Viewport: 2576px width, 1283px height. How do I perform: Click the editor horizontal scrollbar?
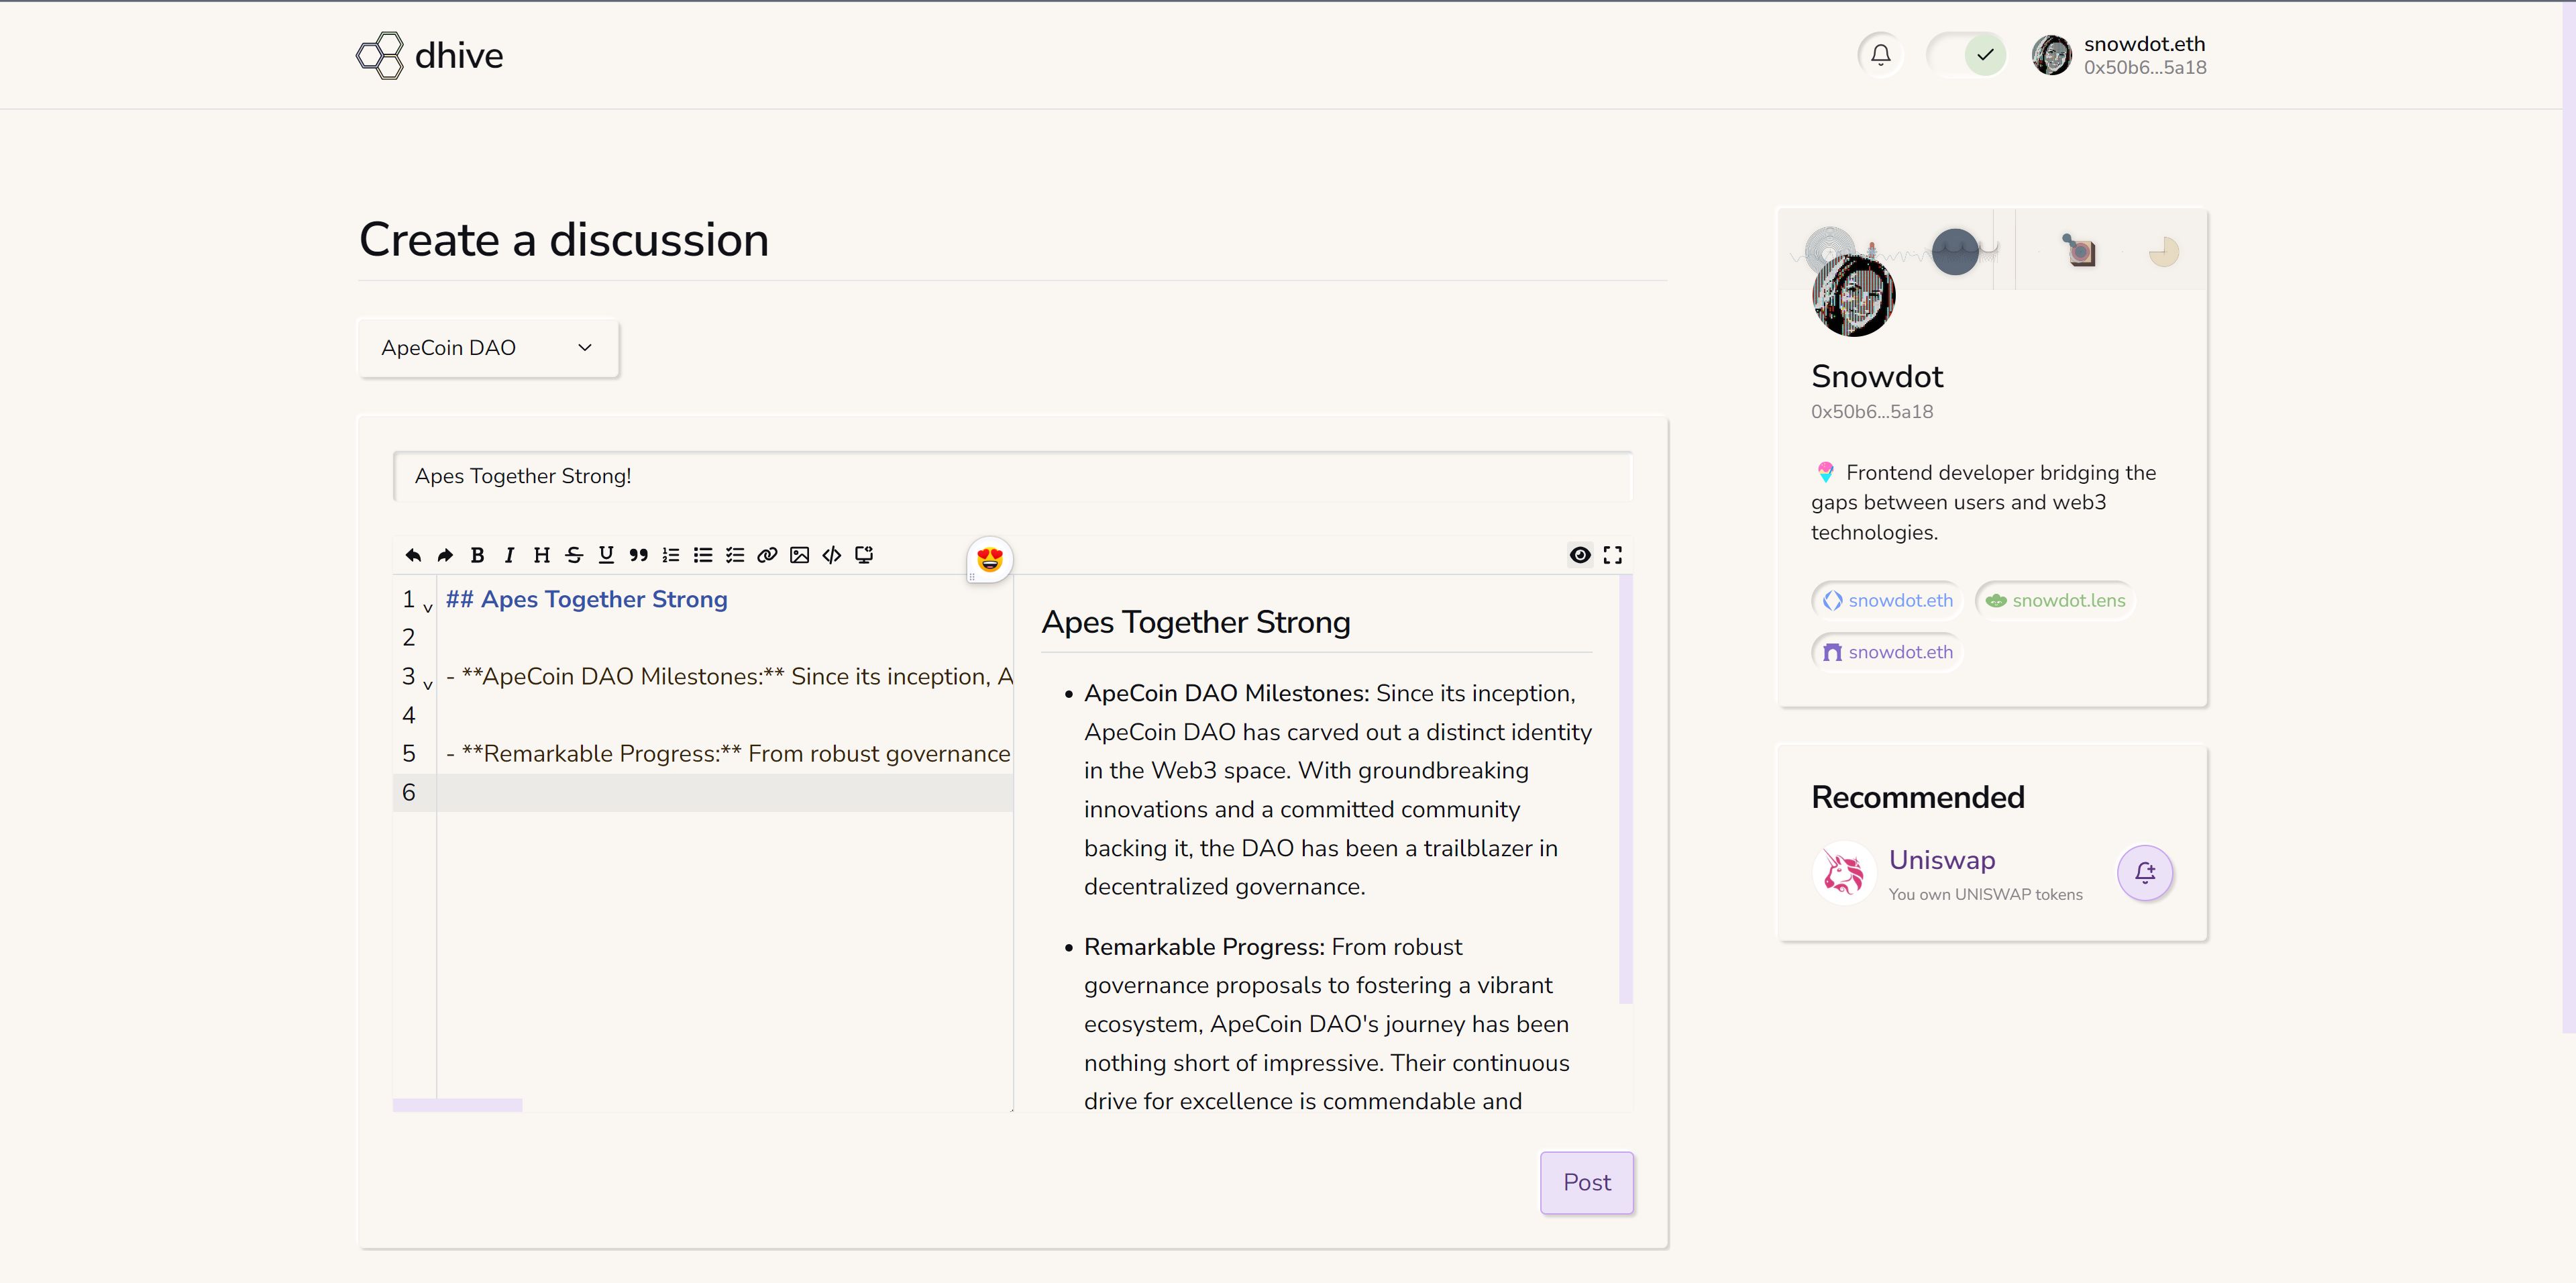coord(457,1105)
